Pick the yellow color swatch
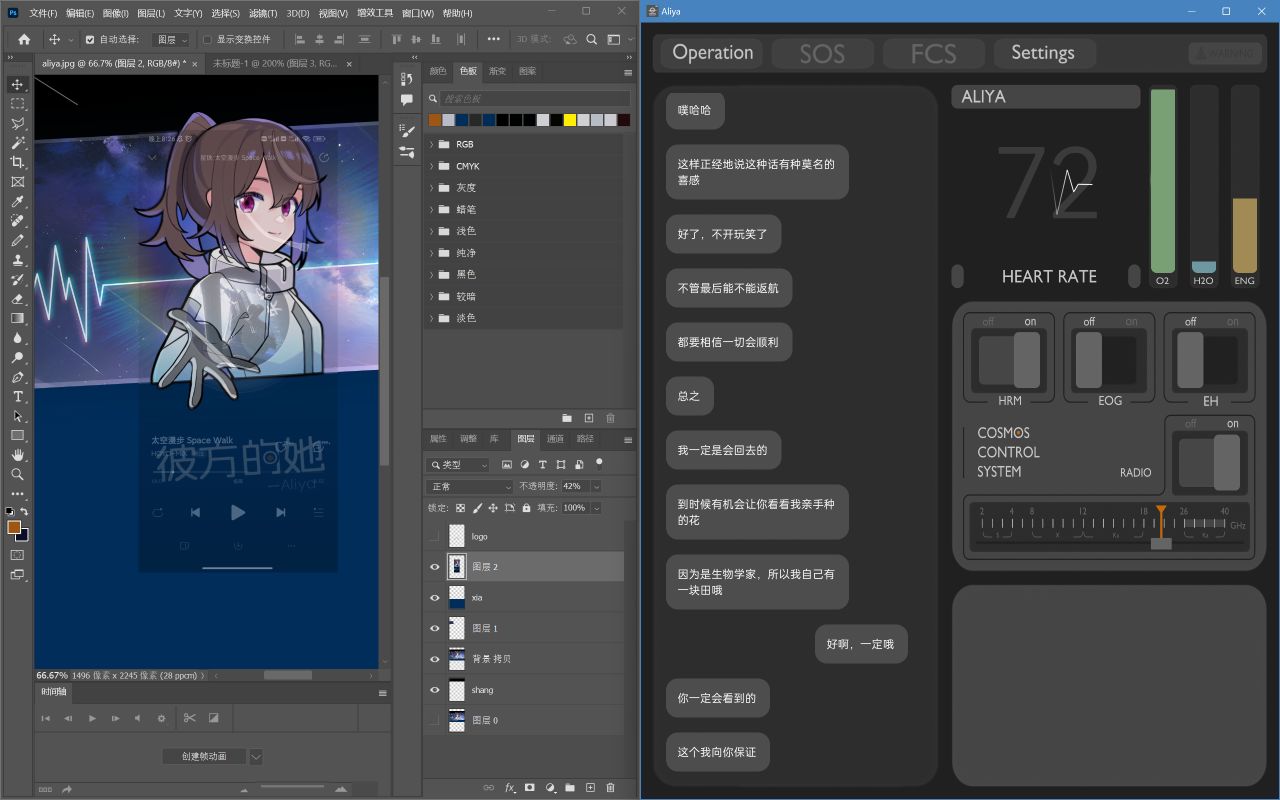The height and width of the screenshot is (800, 1280). point(569,120)
